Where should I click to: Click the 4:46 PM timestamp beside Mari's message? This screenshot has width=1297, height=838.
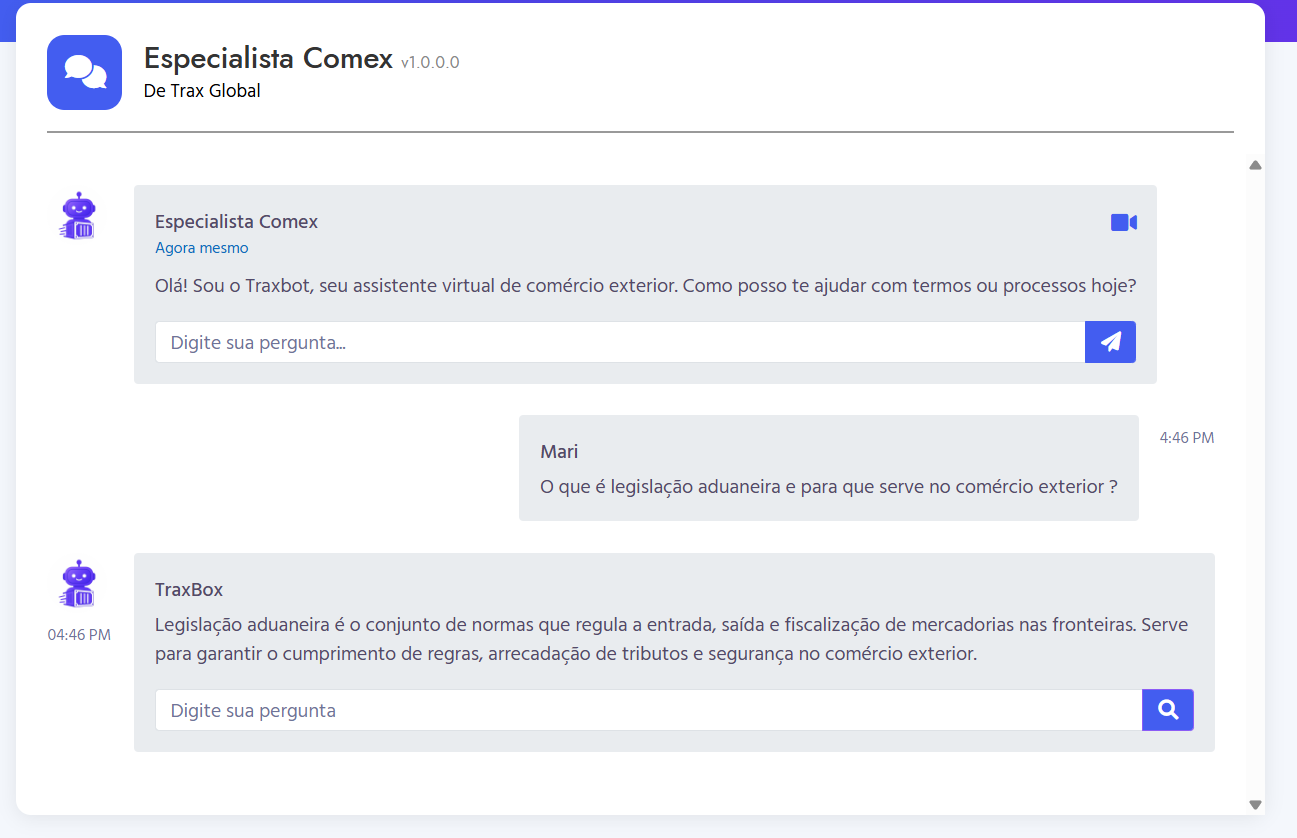(x=1186, y=438)
